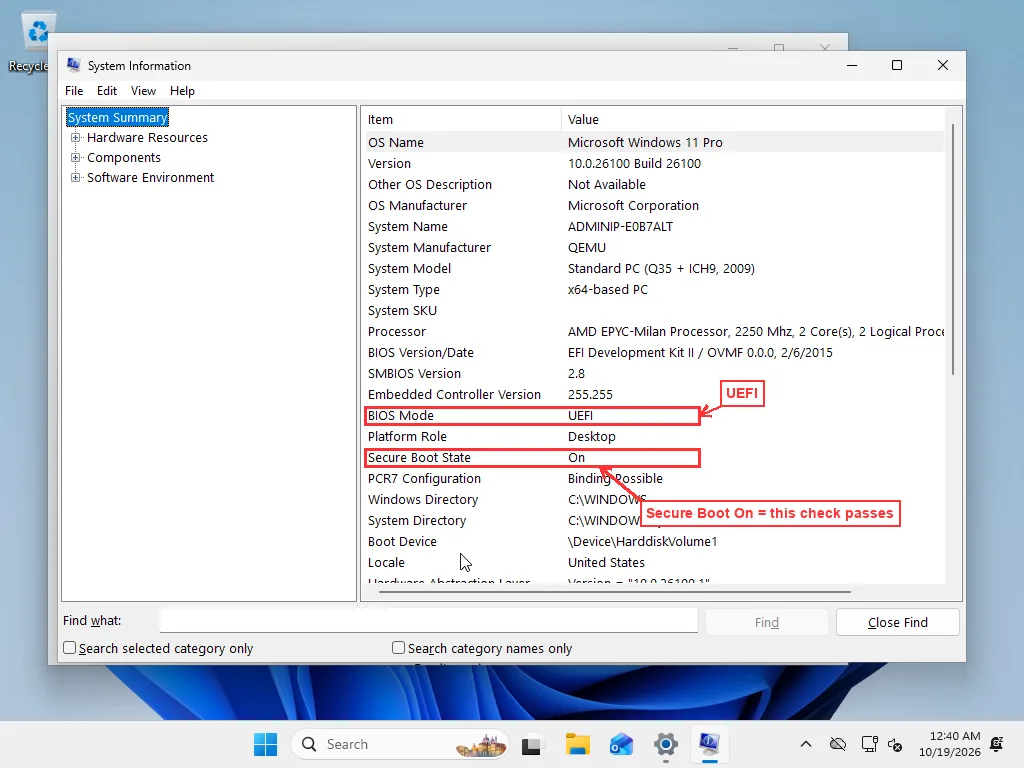Select the System Information taskbar icon
1024x768 pixels.
[709, 744]
